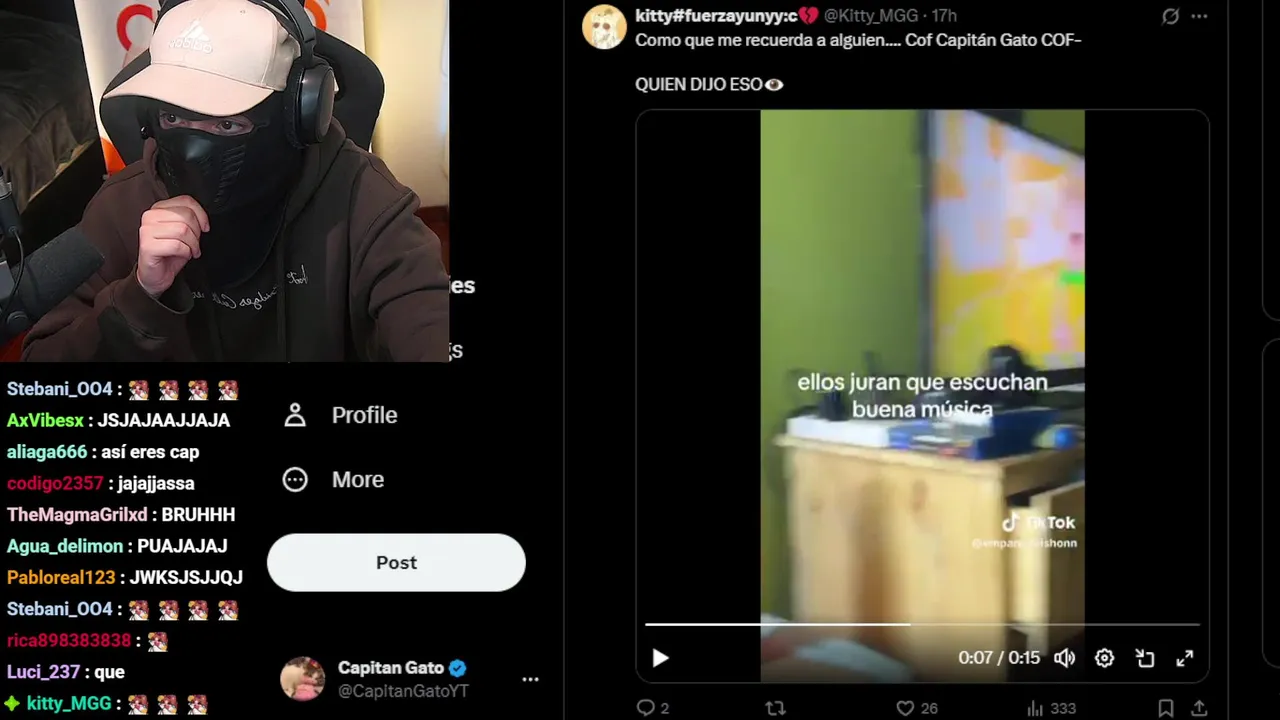Seek within the video progress bar
Screen dimensions: 1280x720
(x=922, y=624)
